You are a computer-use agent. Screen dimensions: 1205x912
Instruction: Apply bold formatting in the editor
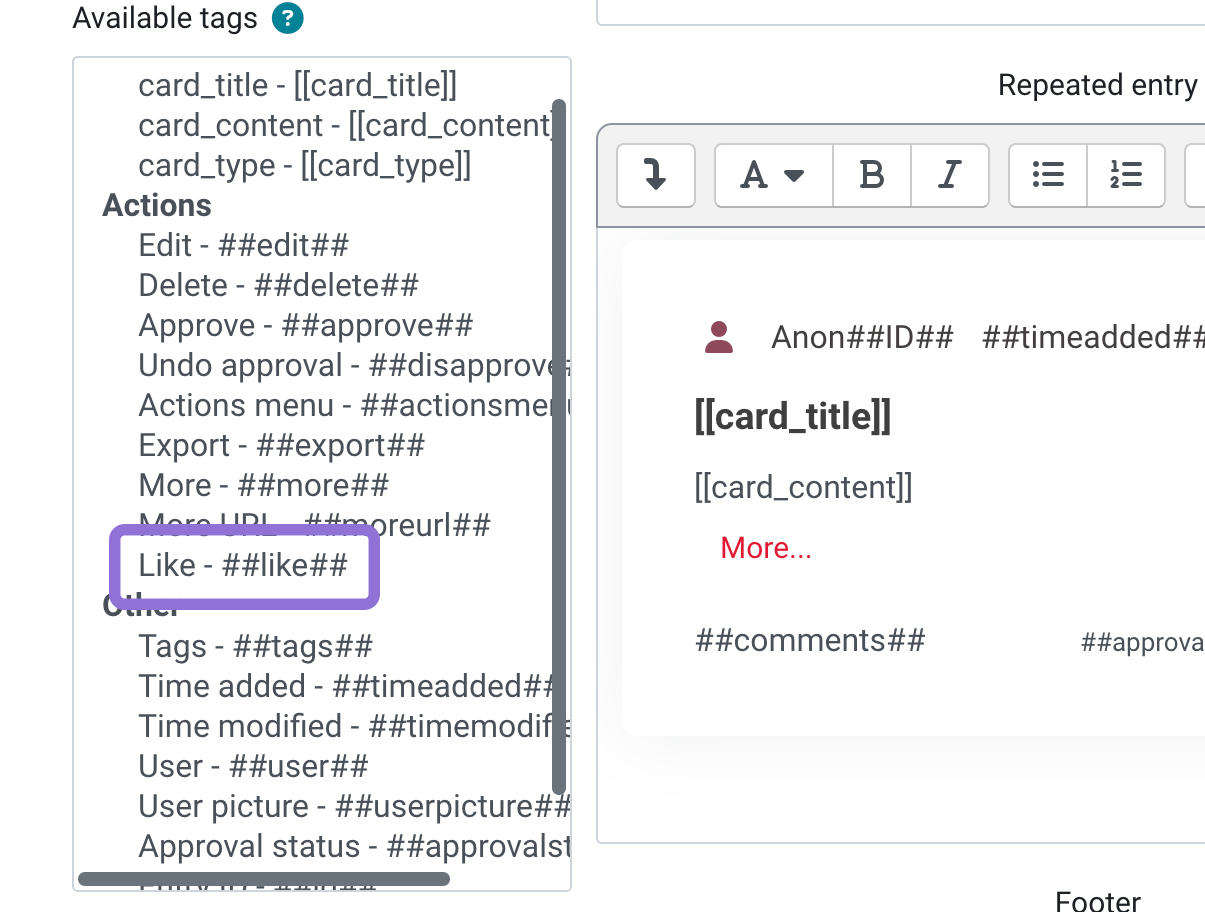coord(872,176)
